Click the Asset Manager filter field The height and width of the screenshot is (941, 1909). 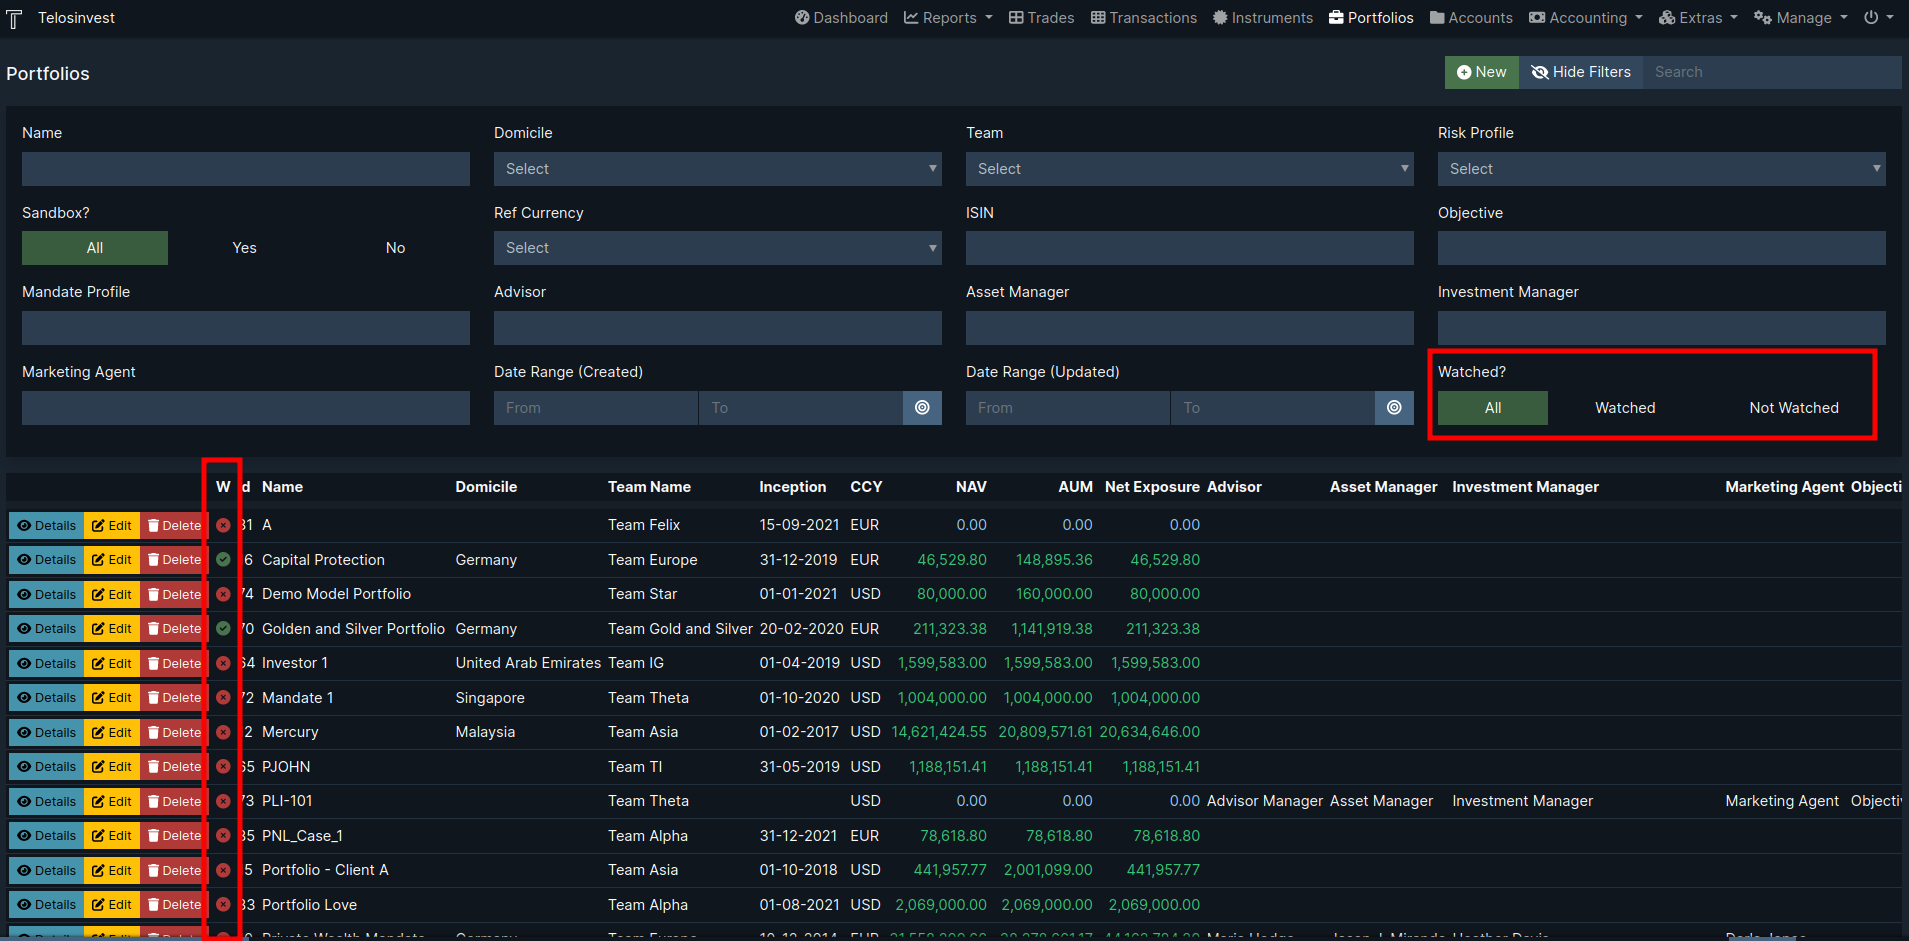click(1190, 328)
